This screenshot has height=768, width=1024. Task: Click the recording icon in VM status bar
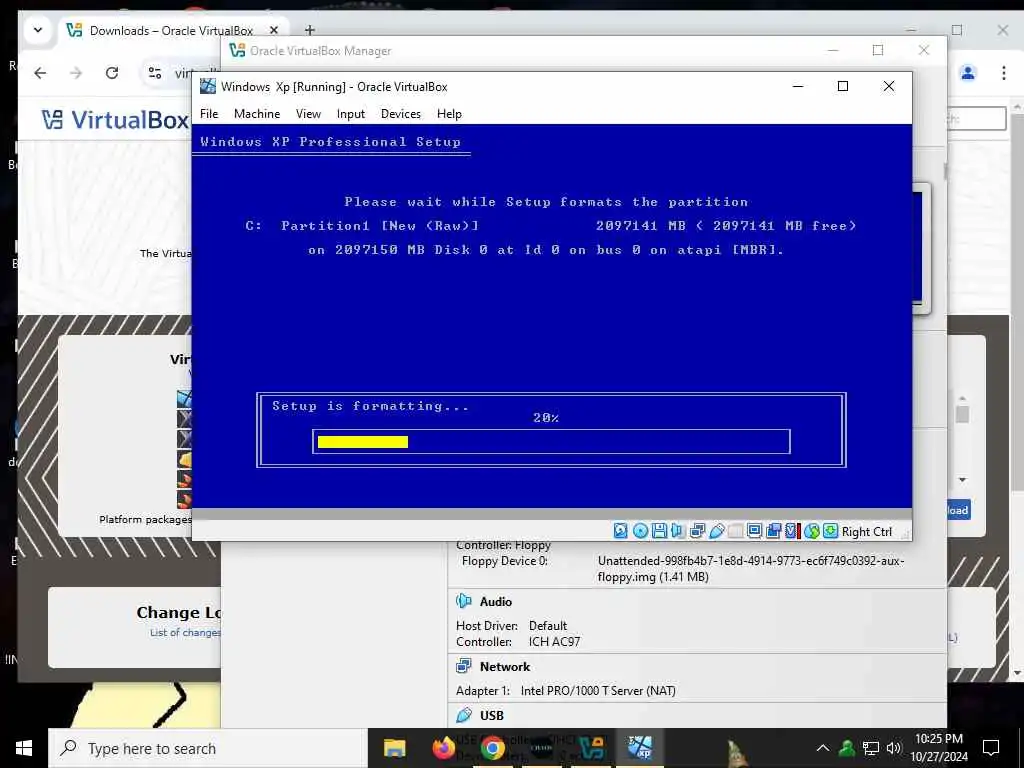tap(773, 531)
